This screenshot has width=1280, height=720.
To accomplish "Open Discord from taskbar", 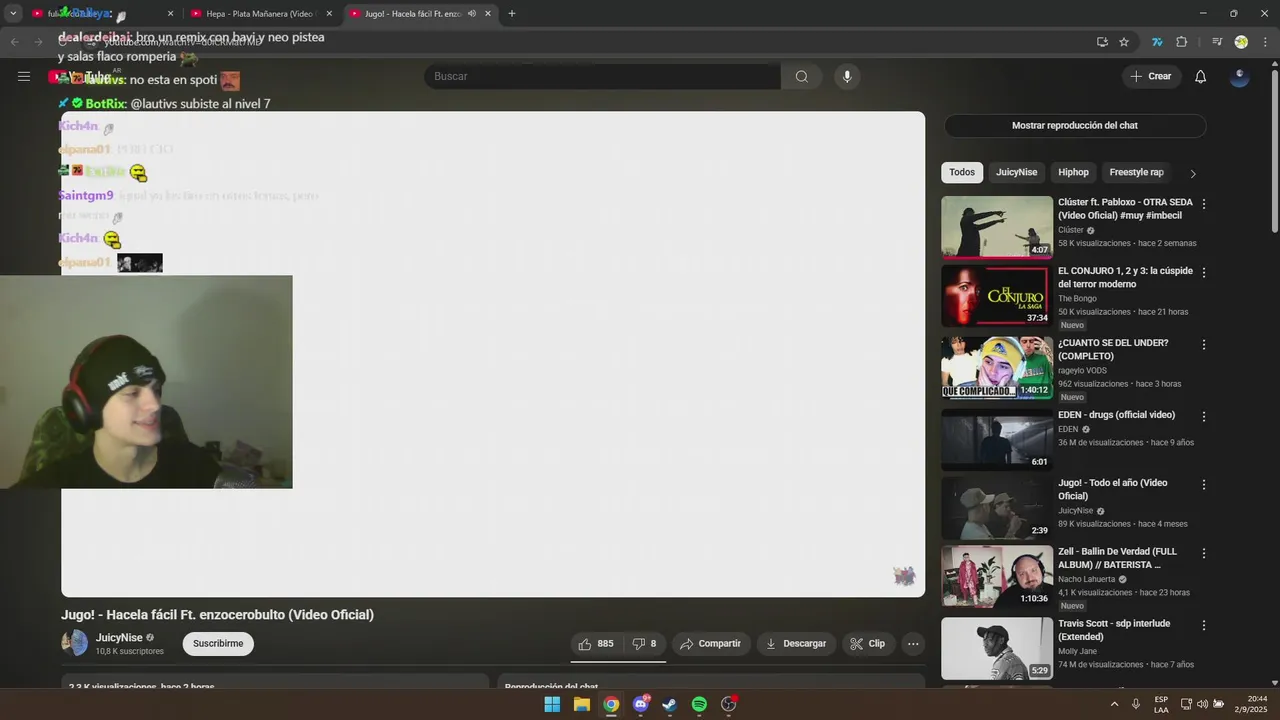I will pyautogui.click(x=640, y=704).
